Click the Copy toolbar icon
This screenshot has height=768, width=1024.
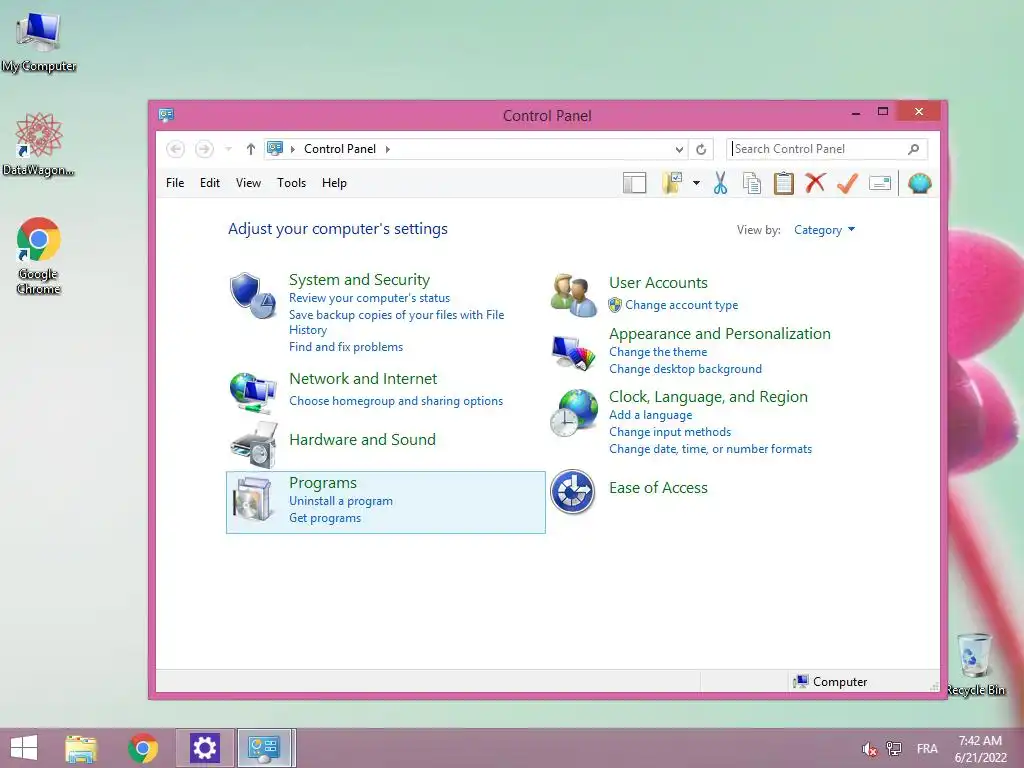(x=752, y=184)
